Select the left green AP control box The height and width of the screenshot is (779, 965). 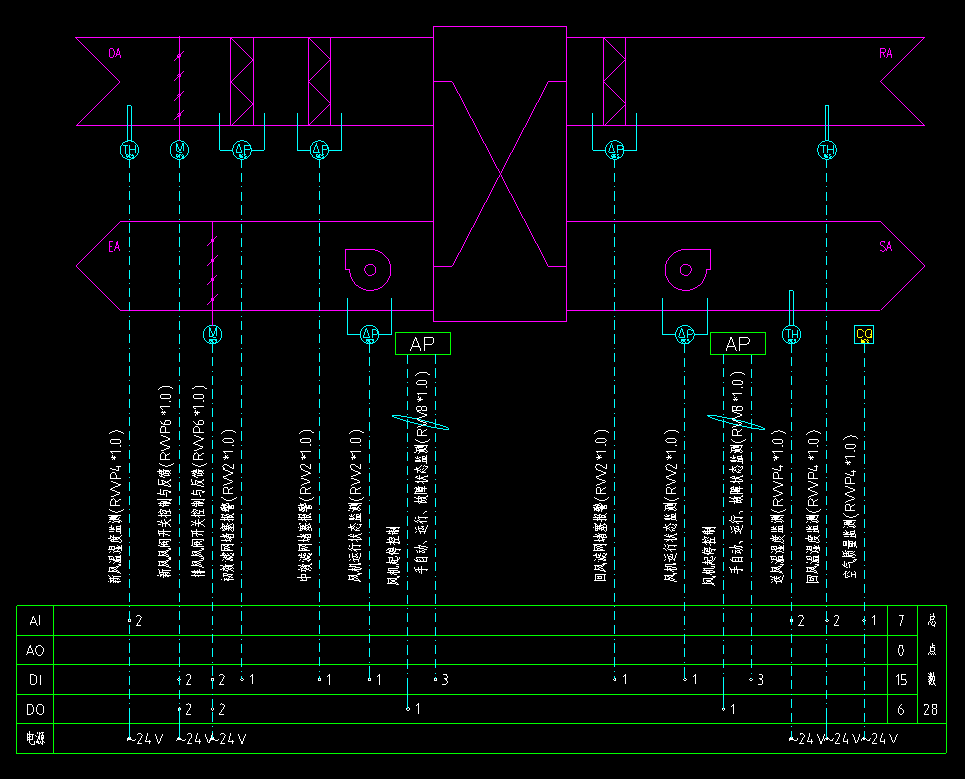[423, 344]
